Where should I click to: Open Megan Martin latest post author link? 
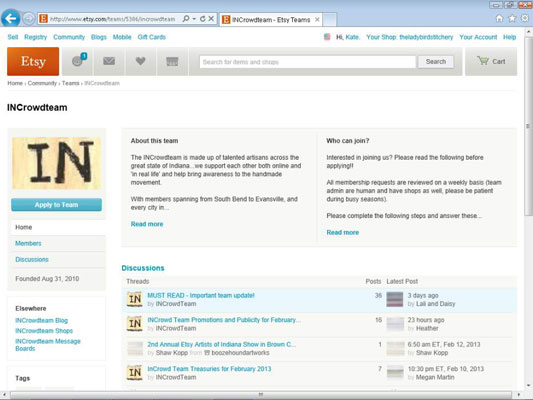[x=435, y=377]
